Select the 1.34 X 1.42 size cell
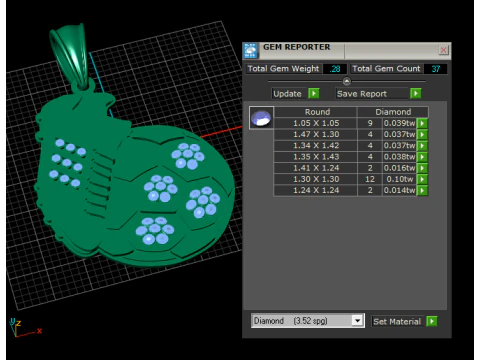480x360 pixels. point(316,146)
